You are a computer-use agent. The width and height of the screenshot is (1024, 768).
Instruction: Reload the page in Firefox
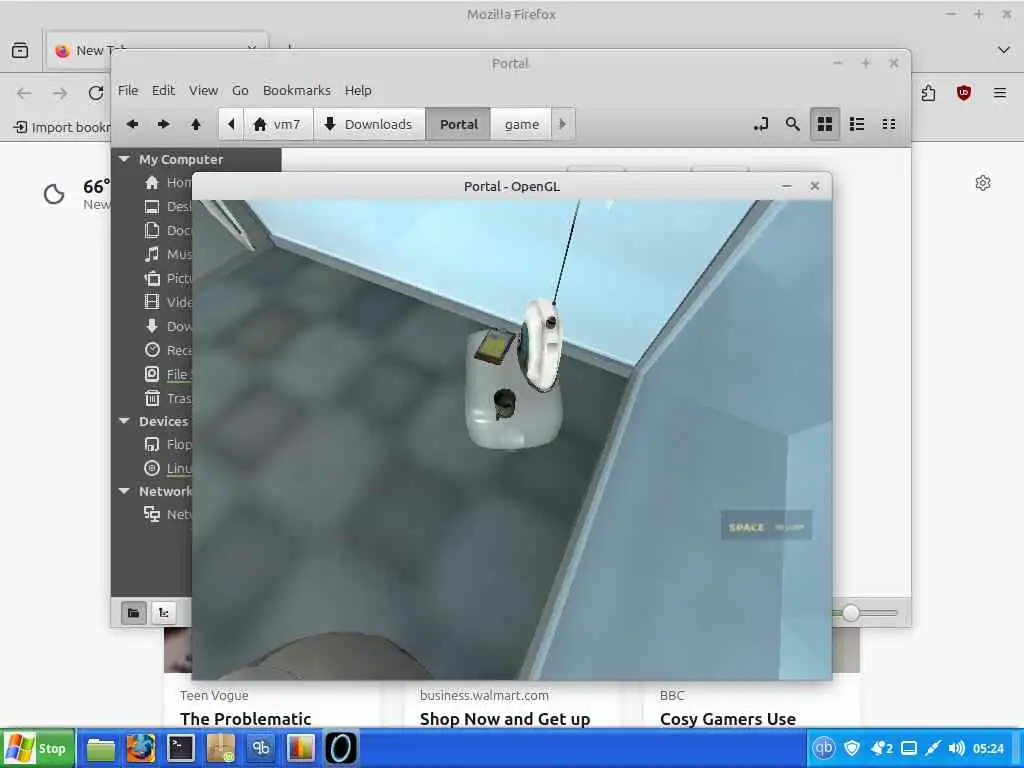click(x=96, y=93)
